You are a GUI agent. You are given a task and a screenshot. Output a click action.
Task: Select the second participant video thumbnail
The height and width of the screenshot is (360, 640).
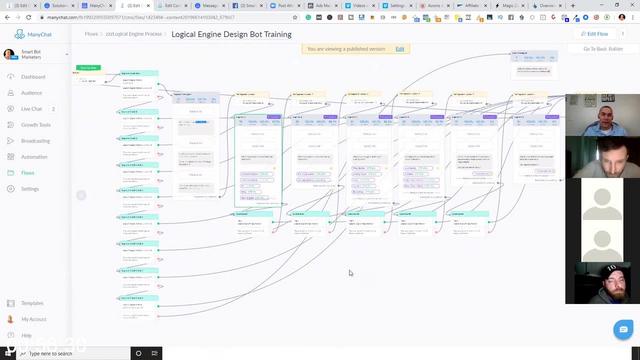[x=602, y=157]
